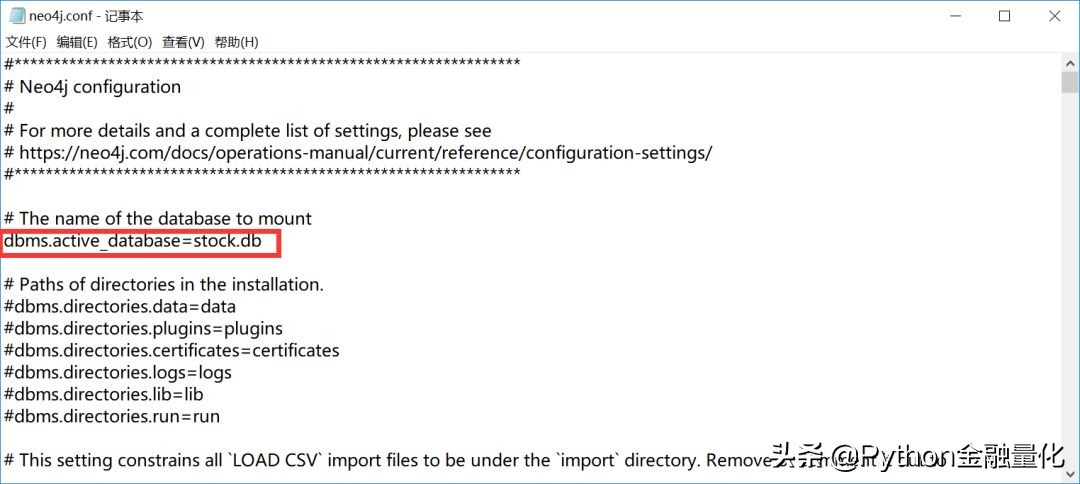Place cursor in dbms.active_database=stock.db line
1080x484 pixels.
132,241
